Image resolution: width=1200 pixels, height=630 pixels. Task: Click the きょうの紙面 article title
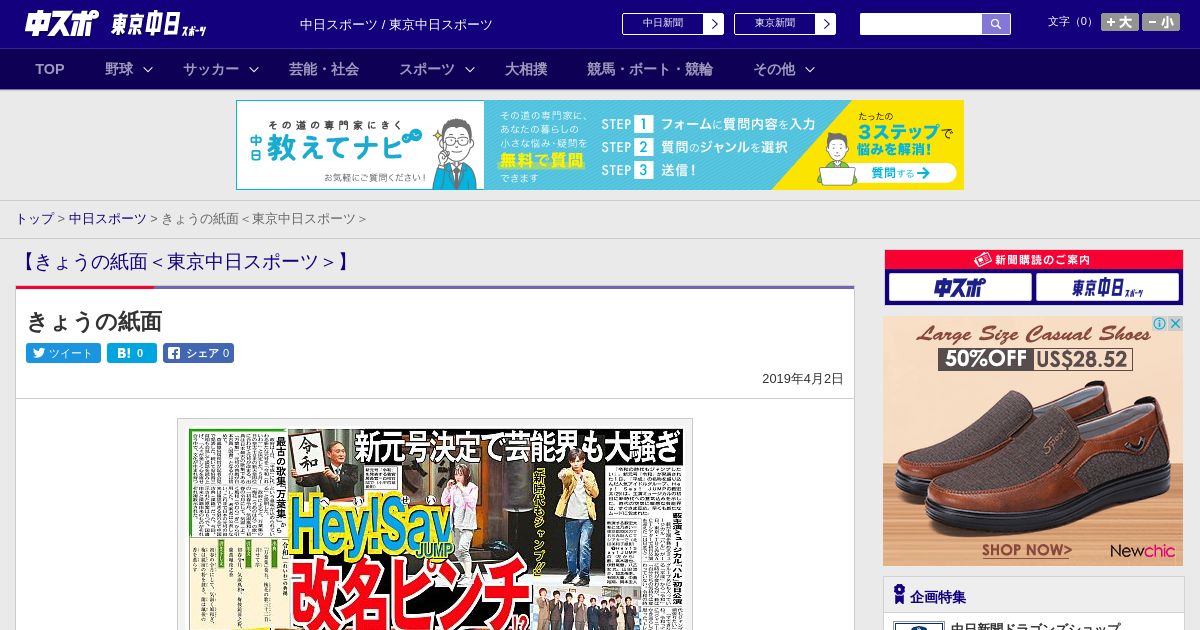pyautogui.click(x=94, y=321)
